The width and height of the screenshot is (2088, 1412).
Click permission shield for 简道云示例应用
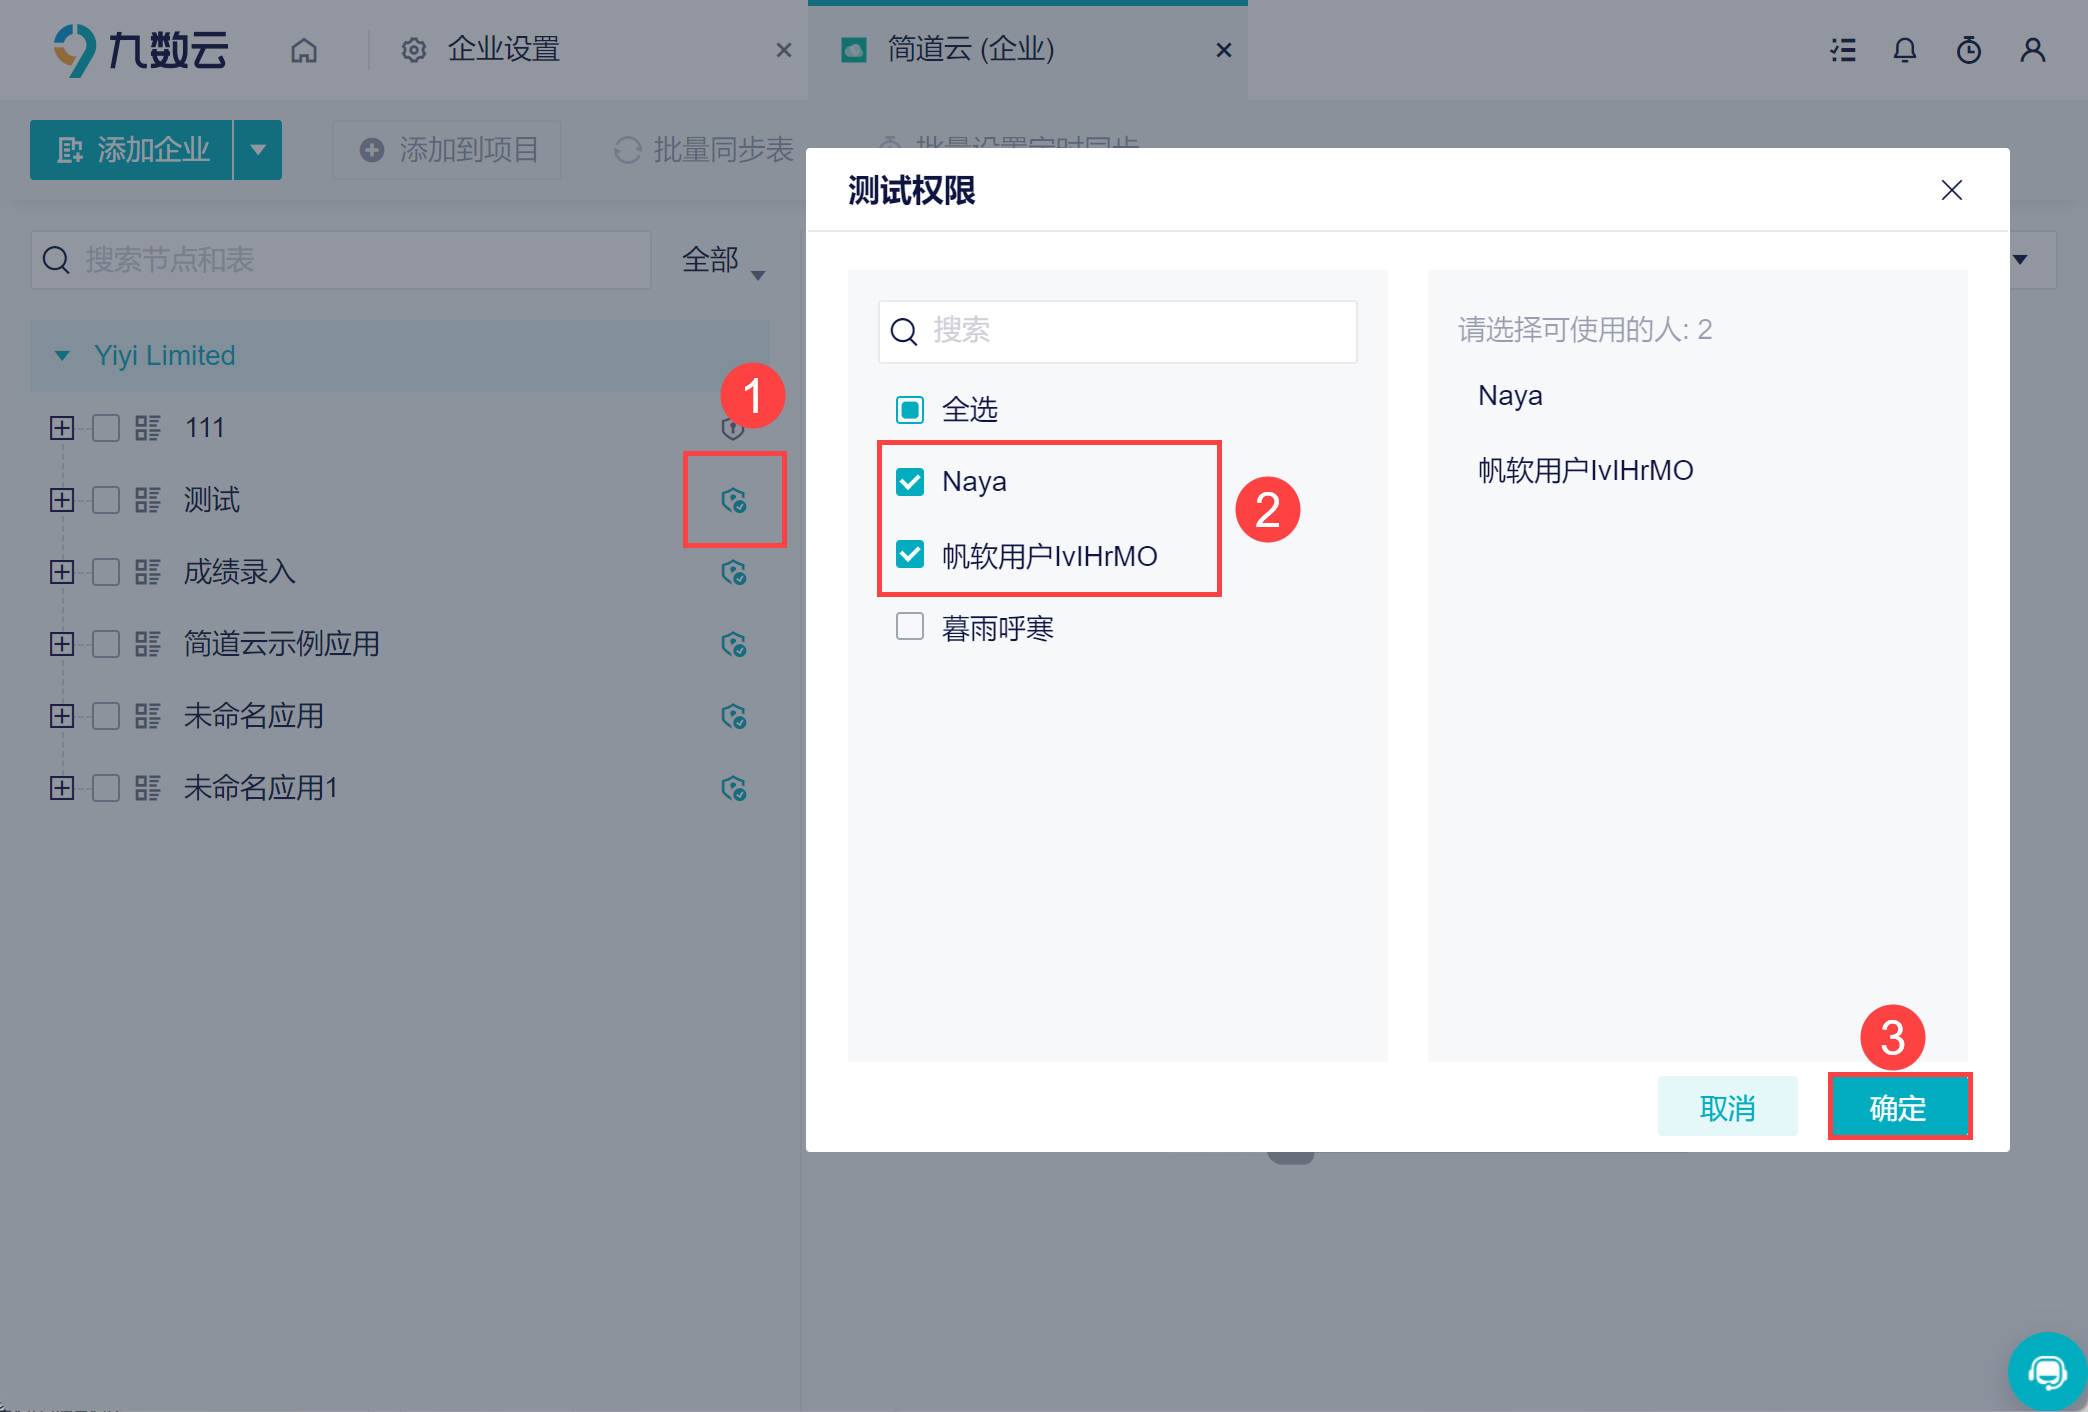pos(733,645)
